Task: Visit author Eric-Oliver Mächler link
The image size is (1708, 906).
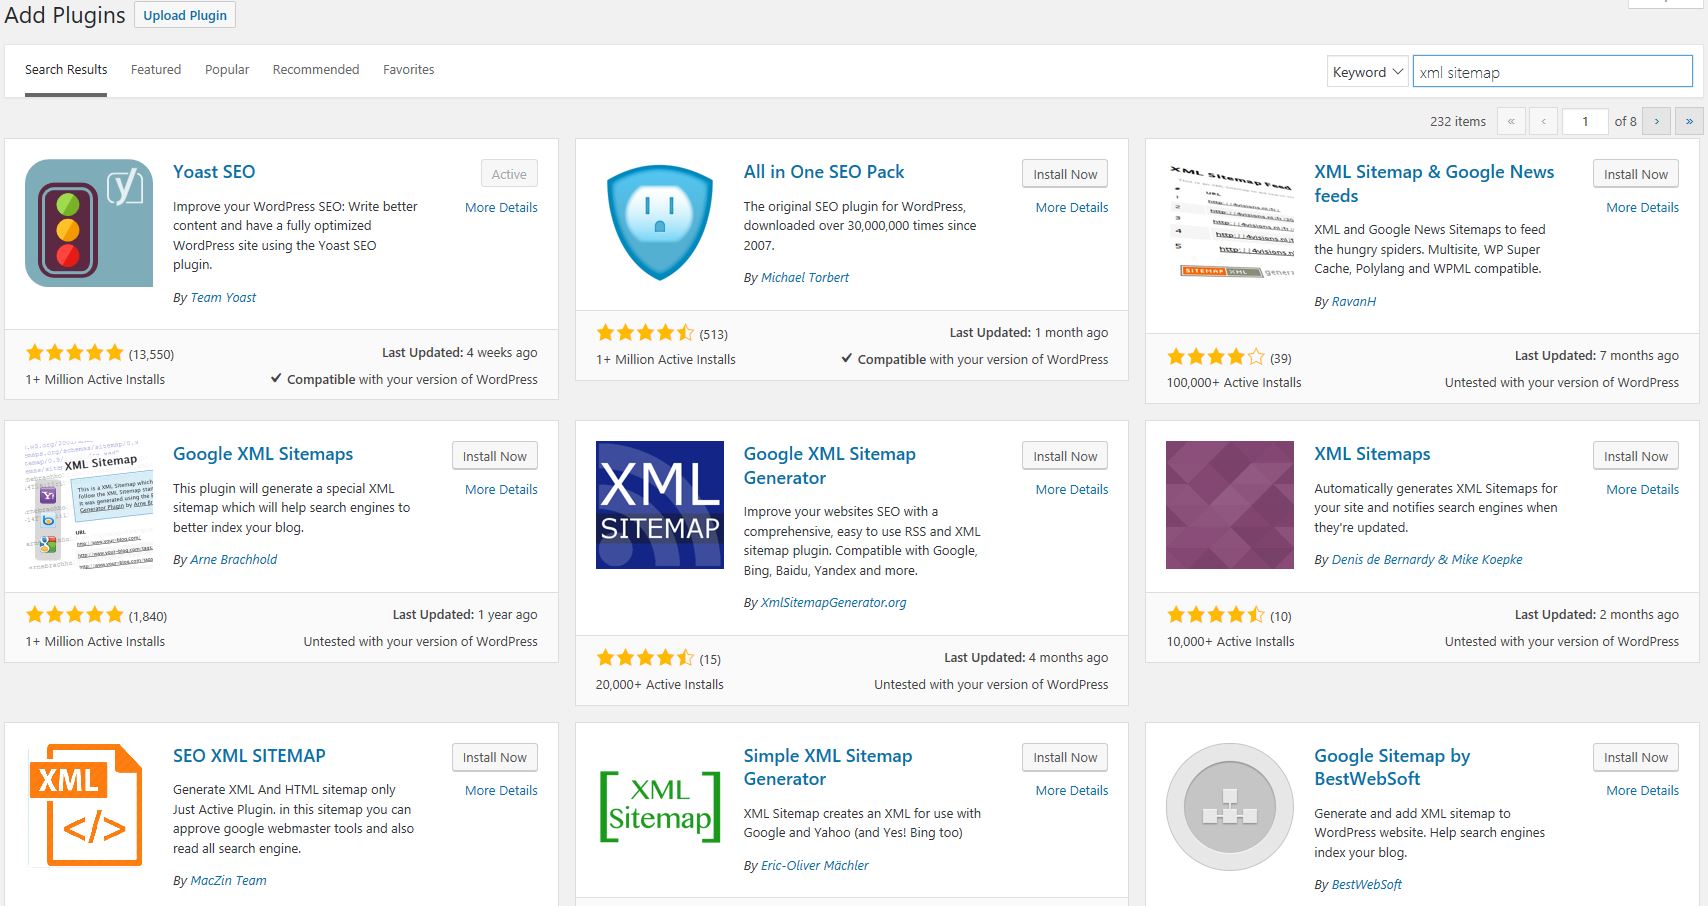Action: tap(815, 865)
